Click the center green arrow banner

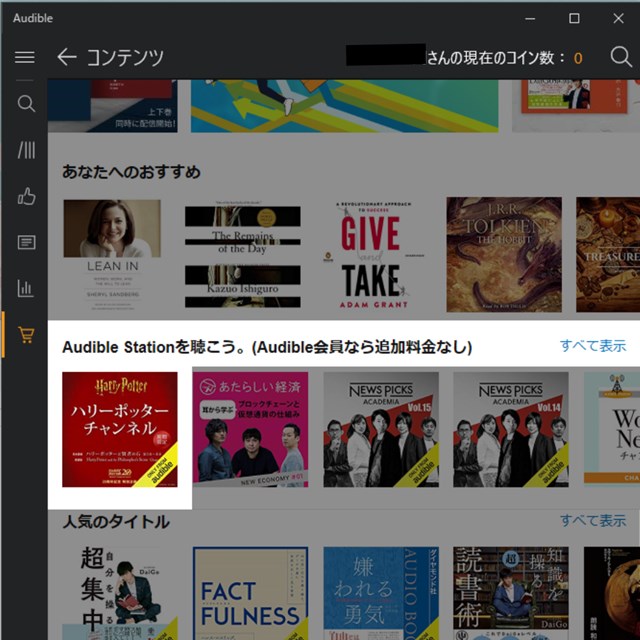344,106
